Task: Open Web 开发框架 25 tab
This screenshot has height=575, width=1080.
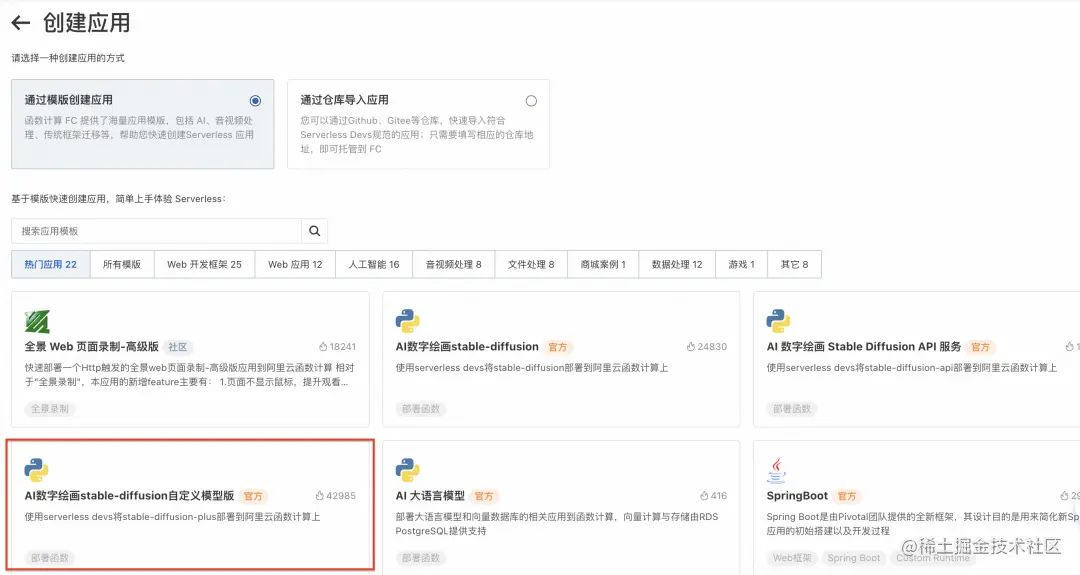Action: click(205, 264)
